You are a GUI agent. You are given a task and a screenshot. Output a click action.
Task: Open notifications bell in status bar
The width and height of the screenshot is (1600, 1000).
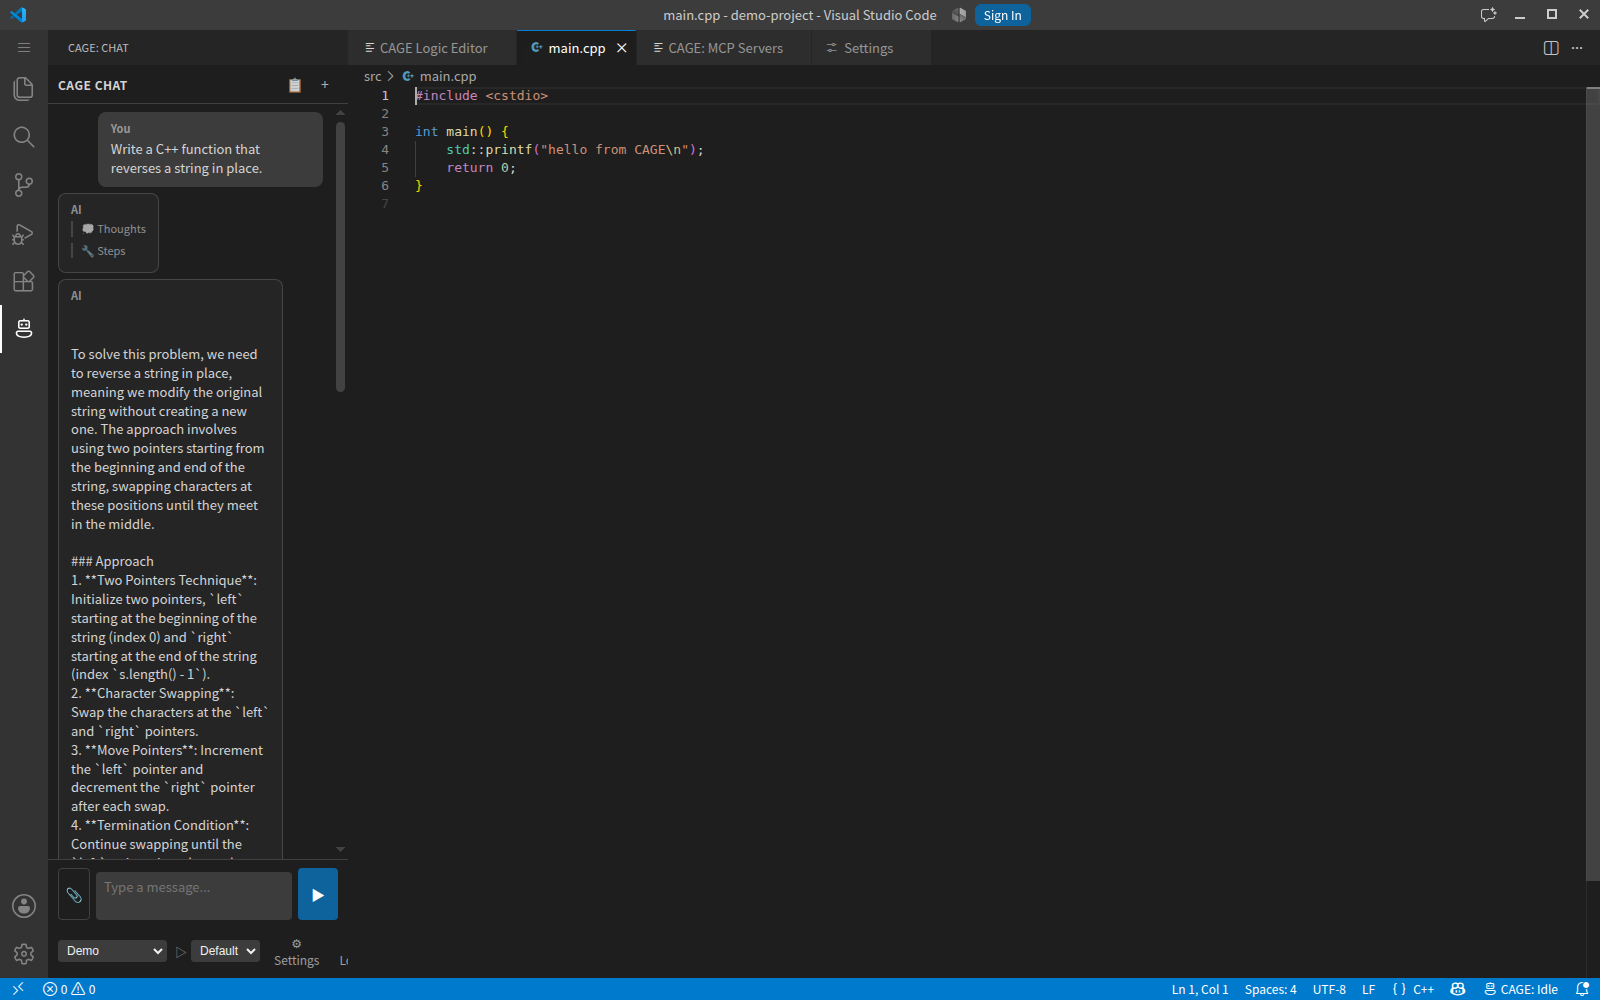[x=1582, y=989]
